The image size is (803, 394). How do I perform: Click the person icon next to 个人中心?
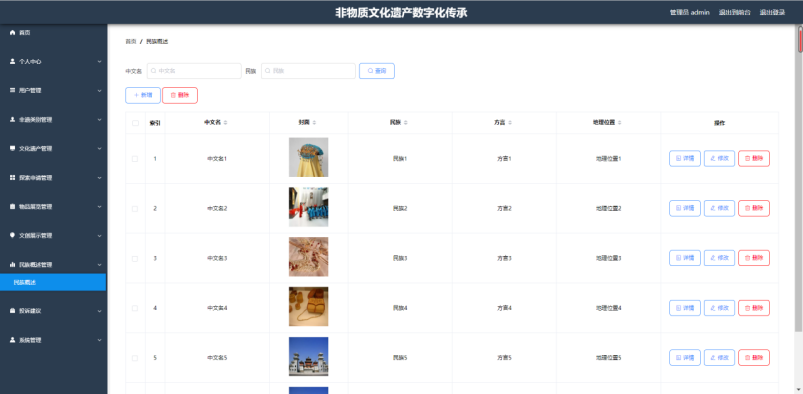(x=13, y=61)
